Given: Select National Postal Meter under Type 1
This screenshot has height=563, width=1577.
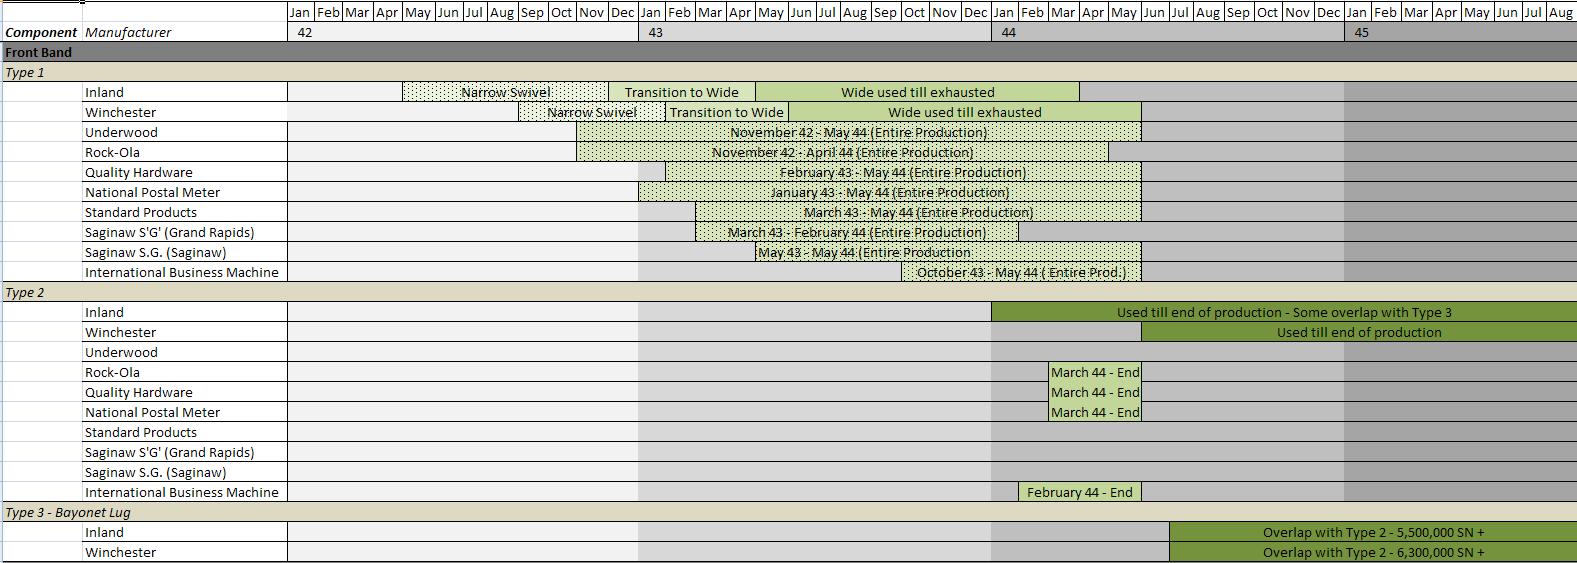Looking at the screenshot, I should [x=185, y=192].
